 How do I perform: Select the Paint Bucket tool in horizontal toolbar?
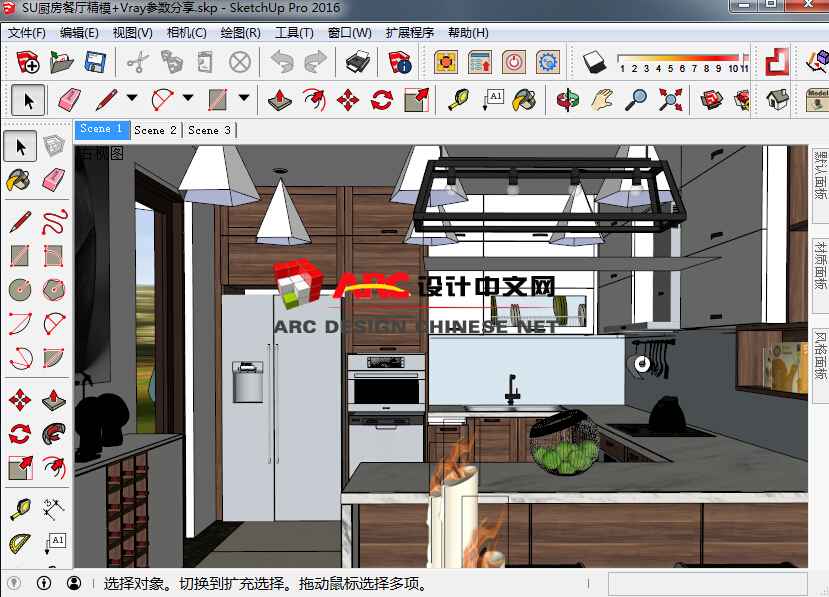tap(524, 99)
